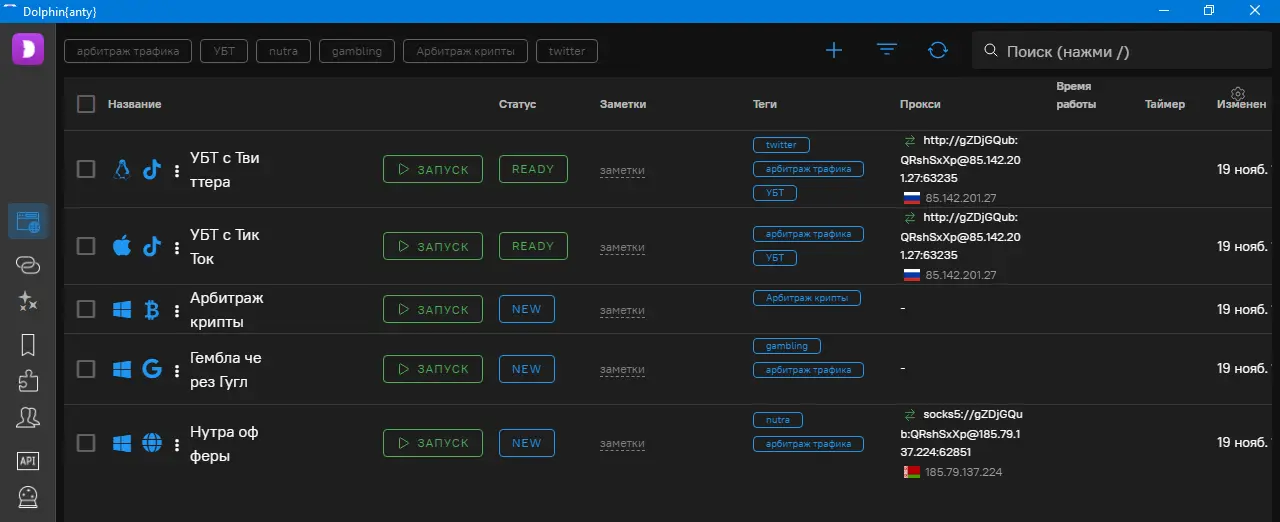1280x522 pixels.
Task: Click заметки link for Арбитраж крипты
Action: [x=622, y=311]
